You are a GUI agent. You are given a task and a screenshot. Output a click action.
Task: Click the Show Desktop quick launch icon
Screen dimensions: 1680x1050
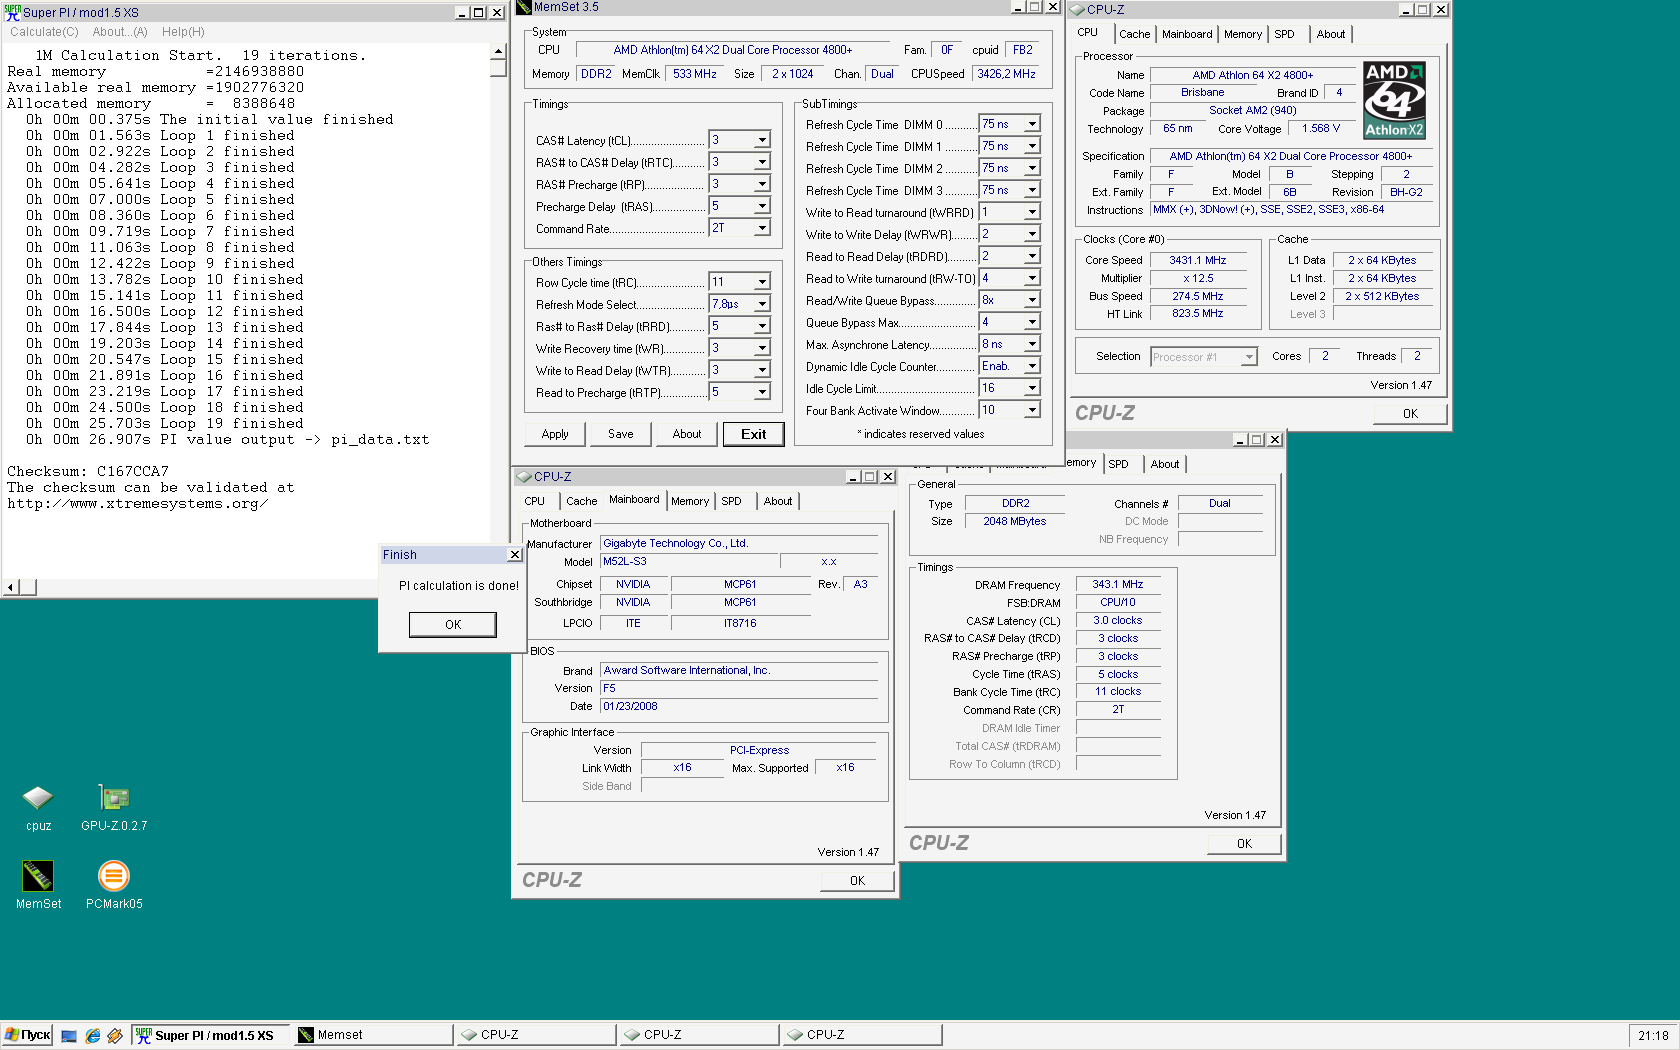[69, 1036]
